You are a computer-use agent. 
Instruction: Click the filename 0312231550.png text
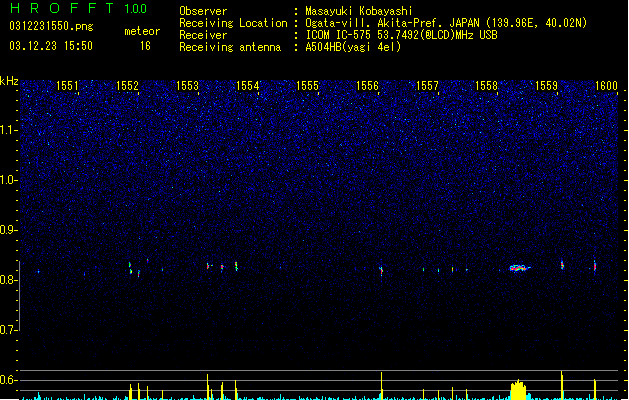51,26
